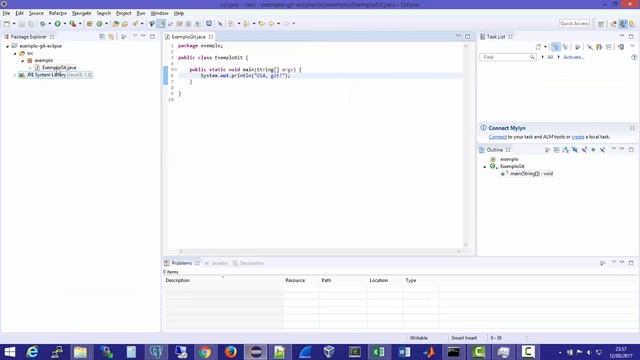
Task: Open Chrome from the taskbar
Action: coord(205,352)
